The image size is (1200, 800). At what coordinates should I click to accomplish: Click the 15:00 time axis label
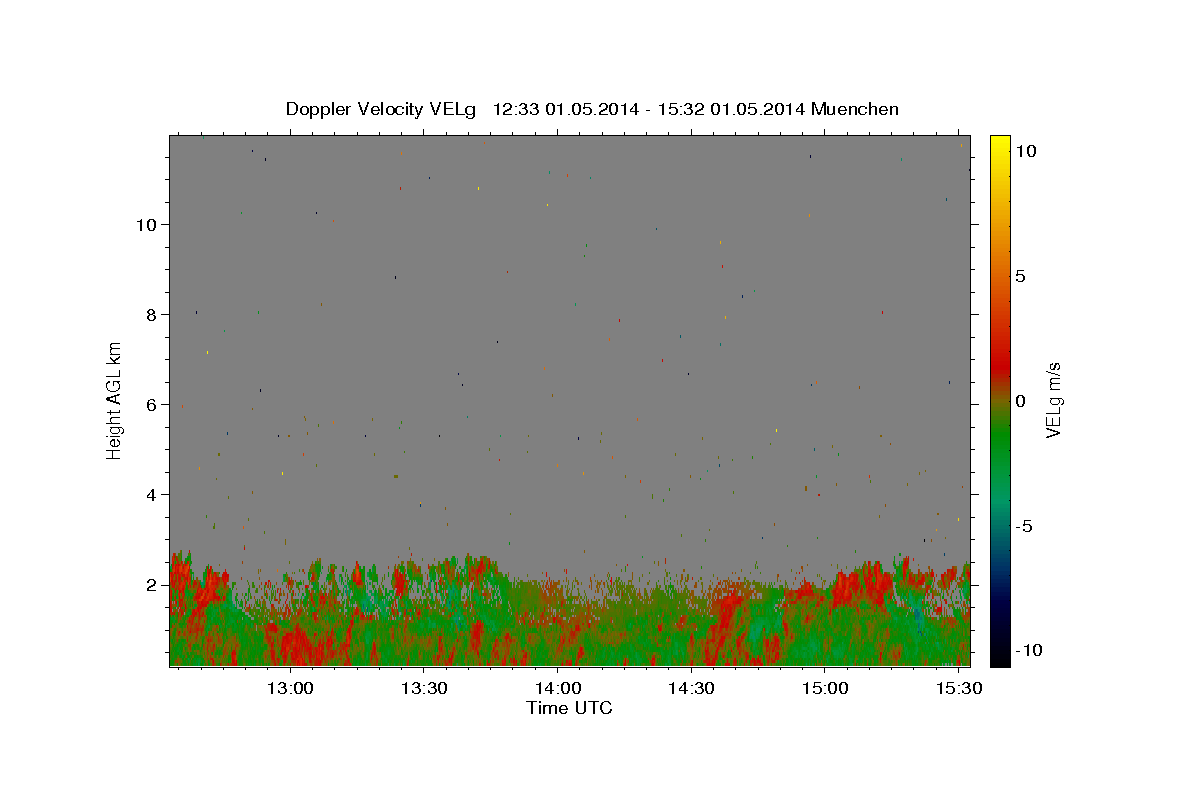(x=825, y=688)
